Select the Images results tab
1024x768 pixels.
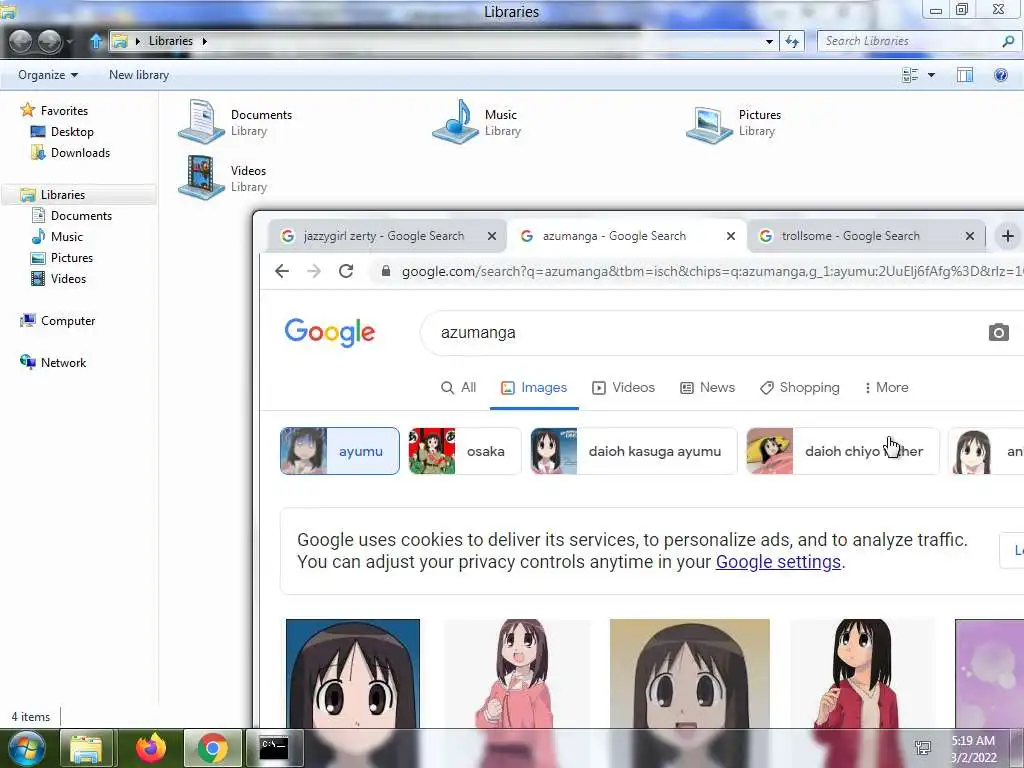[x=534, y=387]
